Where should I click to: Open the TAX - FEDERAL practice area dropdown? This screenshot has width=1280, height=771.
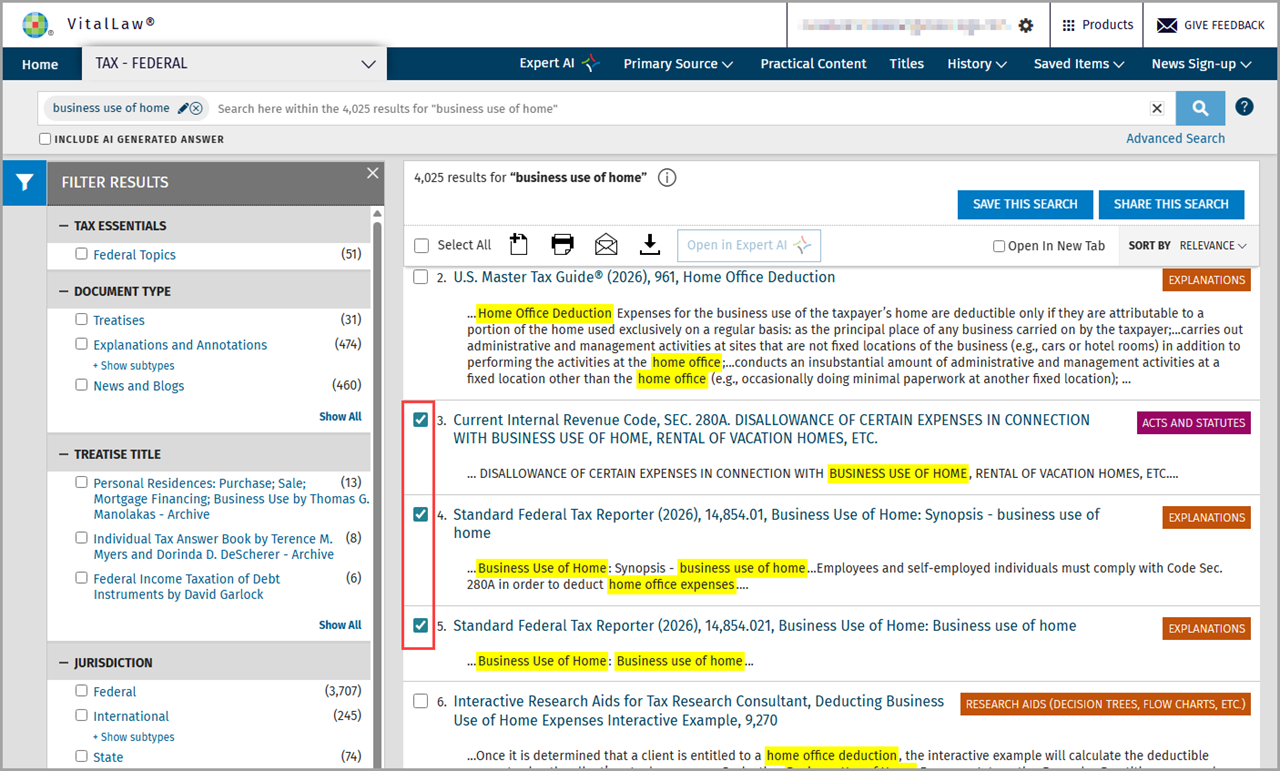tap(234, 63)
